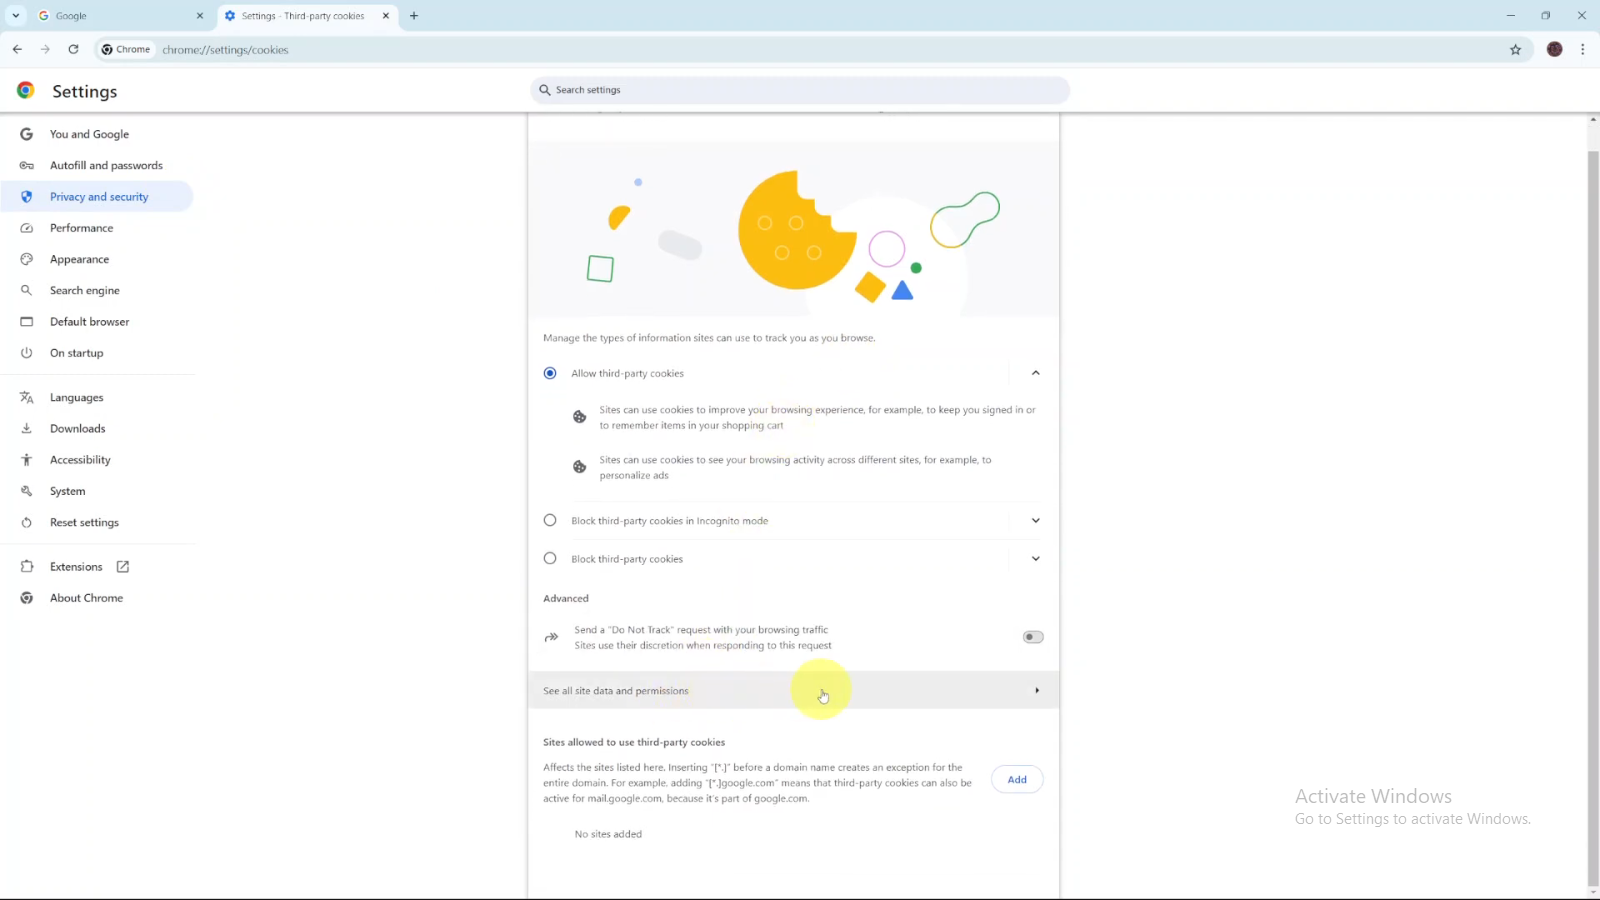The height and width of the screenshot is (900, 1600).
Task: Click the gauge icon for Performance
Action: click(27, 228)
